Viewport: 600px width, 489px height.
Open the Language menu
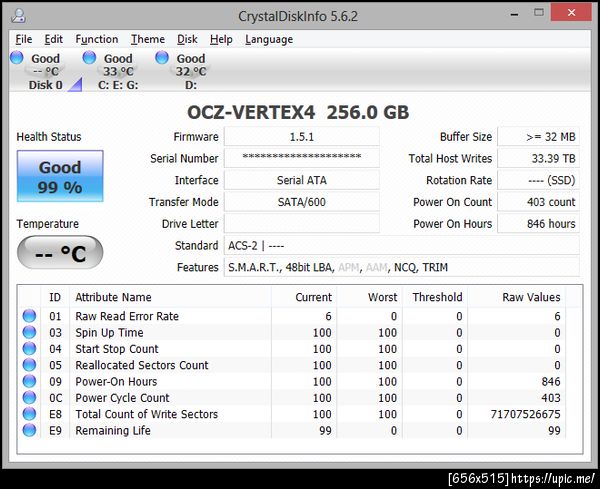pyautogui.click(x=269, y=39)
